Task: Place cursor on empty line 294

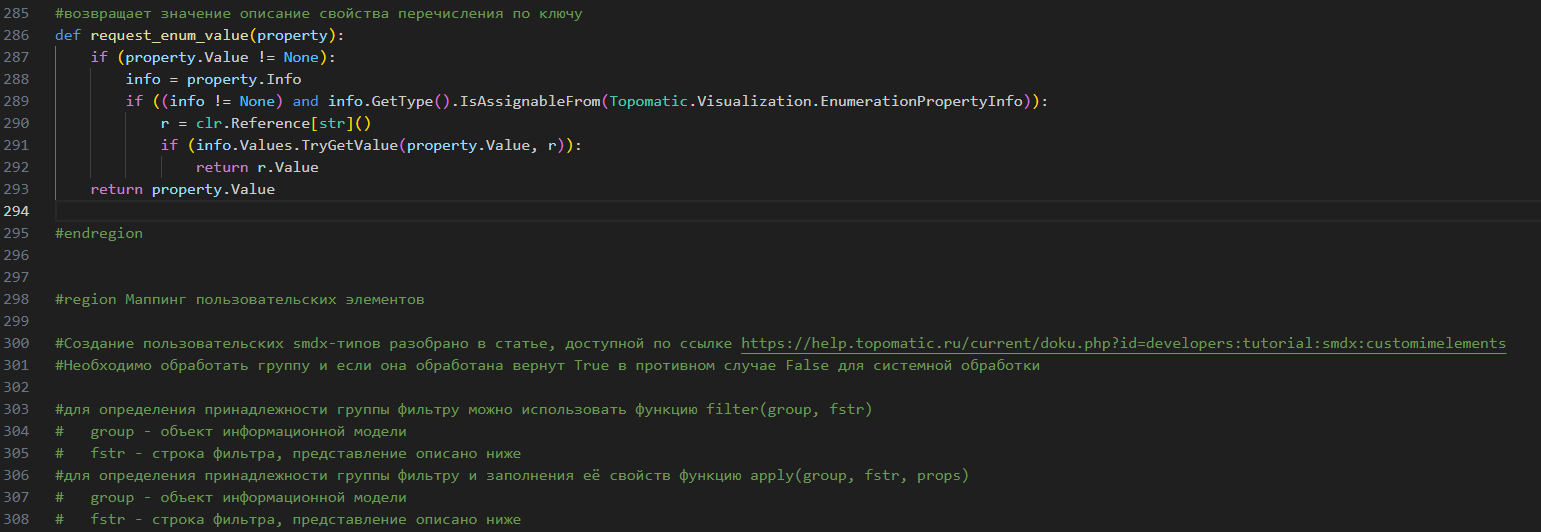Action: (400, 211)
